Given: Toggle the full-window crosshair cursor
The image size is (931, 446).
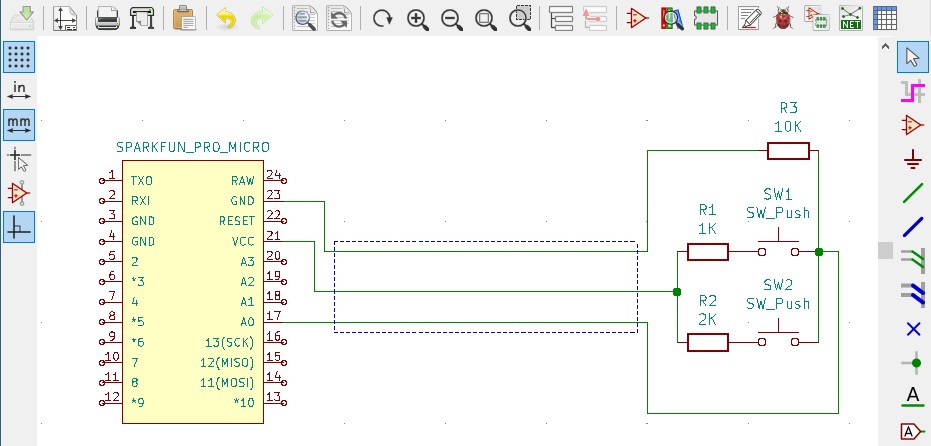Looking at the screenshot, I should click(x=19, y=158).
